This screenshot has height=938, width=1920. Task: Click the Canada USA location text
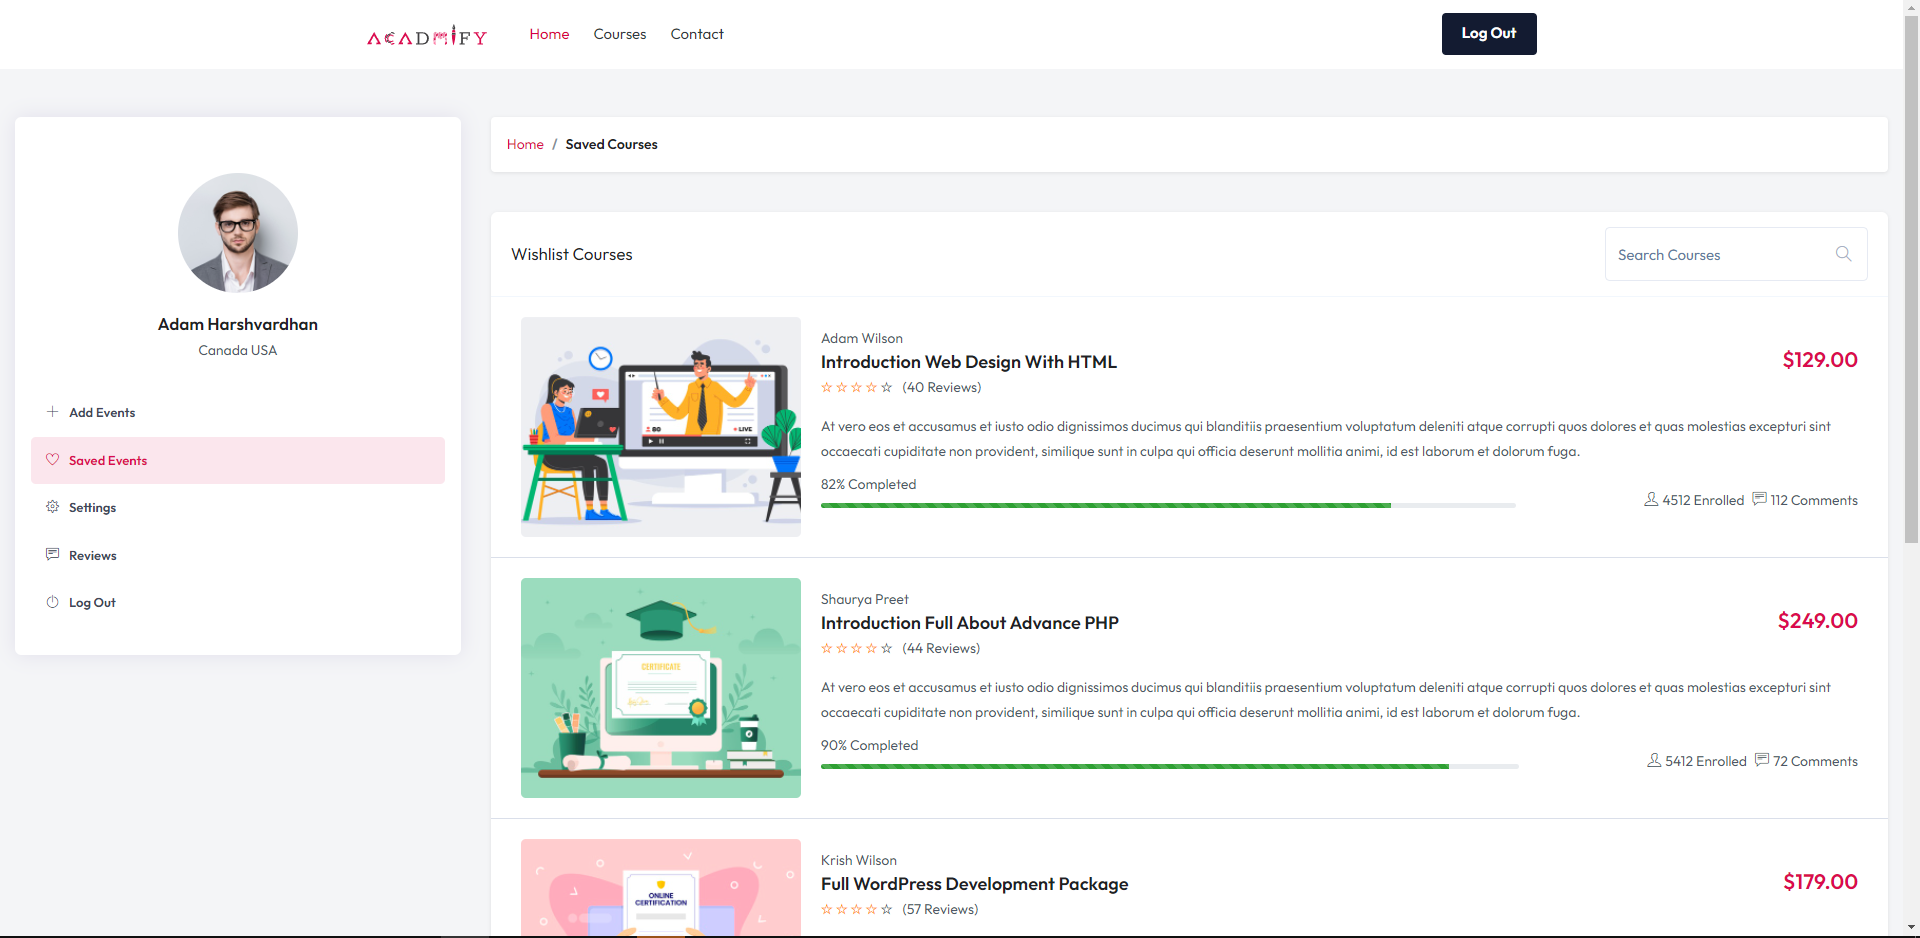click(238, 350)
